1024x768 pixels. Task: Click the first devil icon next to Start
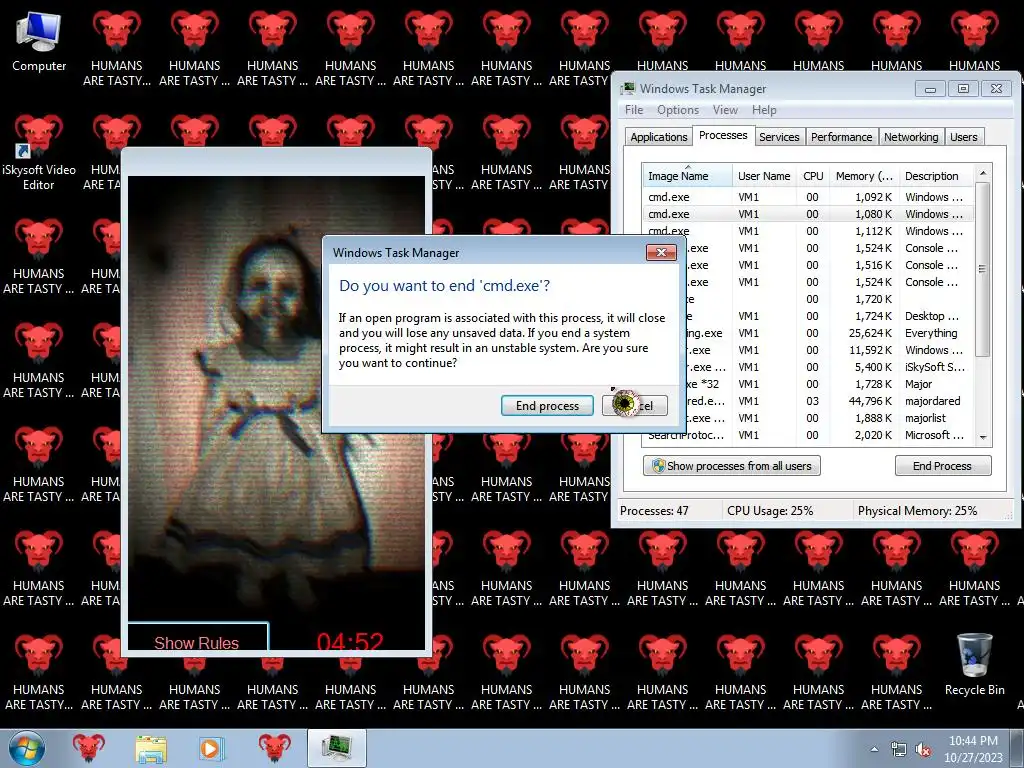(x=89, y=748)
